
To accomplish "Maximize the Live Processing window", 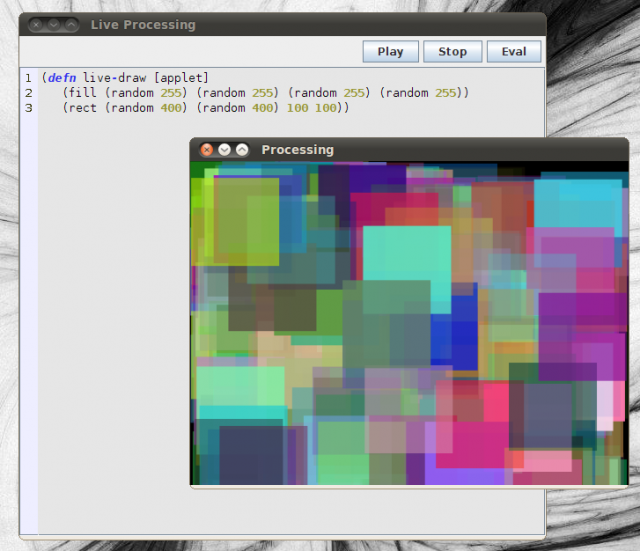I will (71, 25).
